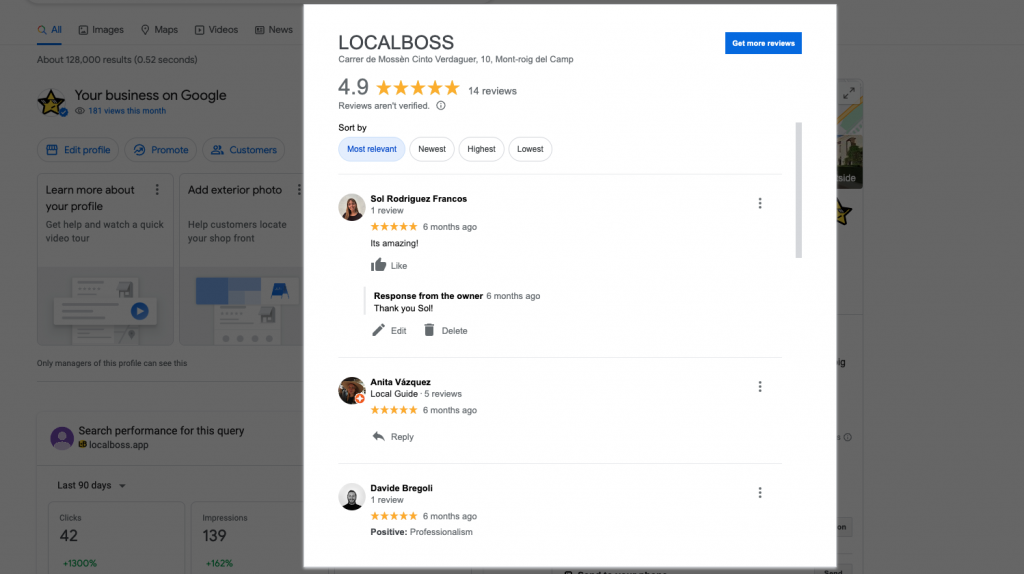The image size is (1024, 574).
Task: Switch to the Videos search tab
Action: pyautogui.click(x=216, y=30)
